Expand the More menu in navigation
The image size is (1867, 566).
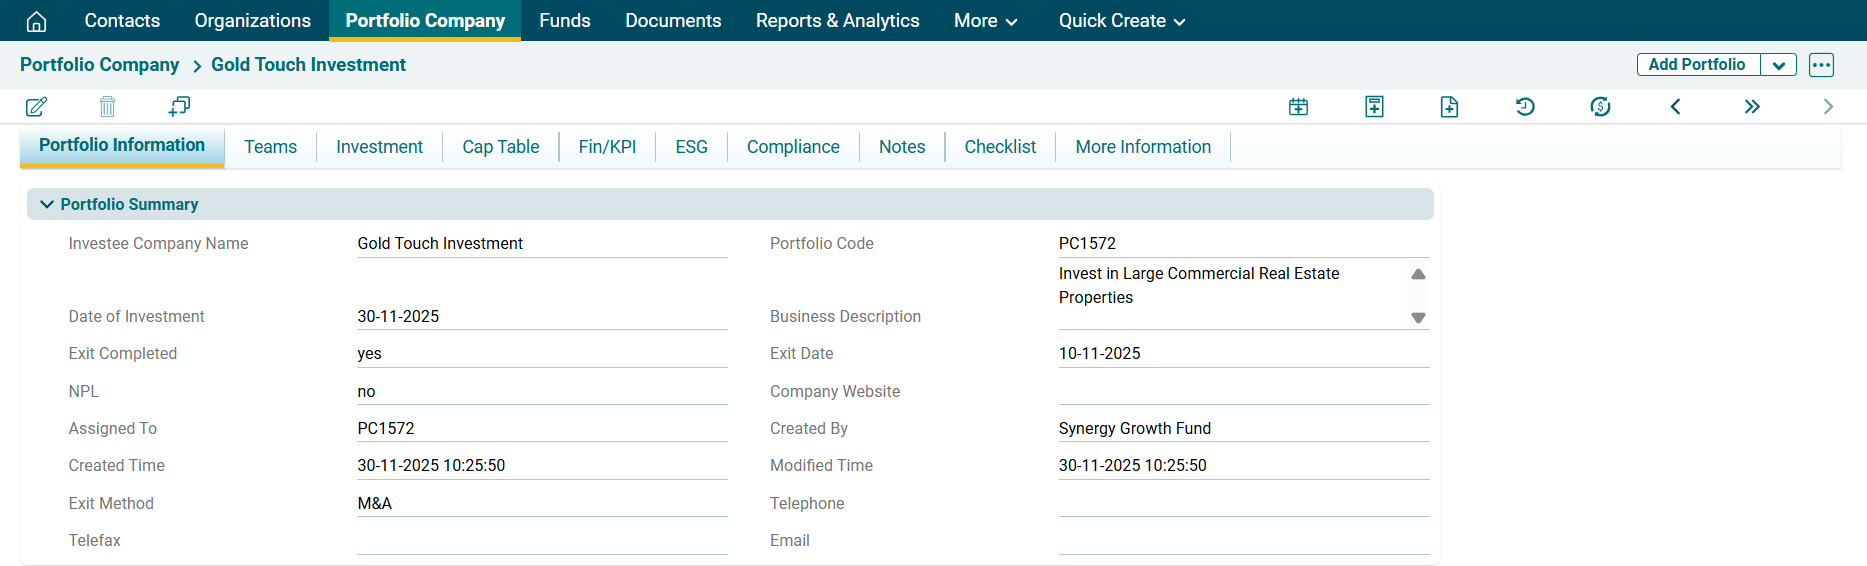tap(985, 21)
